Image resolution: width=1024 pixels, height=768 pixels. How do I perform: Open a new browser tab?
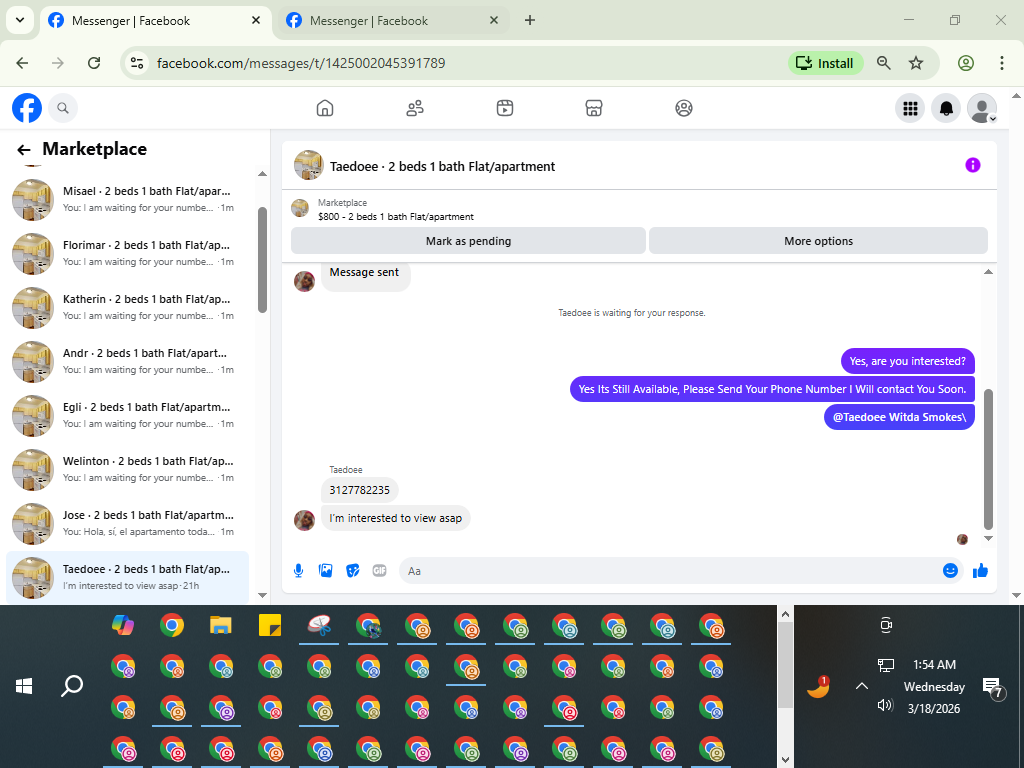point(530,20)
